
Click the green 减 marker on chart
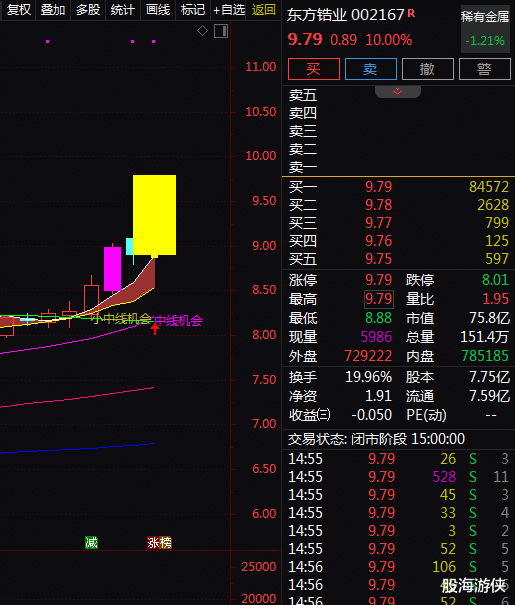(x=91, y=542)
